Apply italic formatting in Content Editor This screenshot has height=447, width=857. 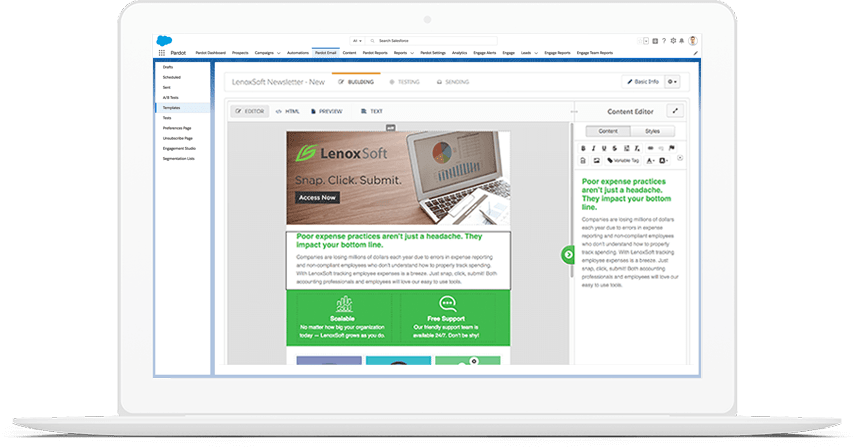pos(594,148)
